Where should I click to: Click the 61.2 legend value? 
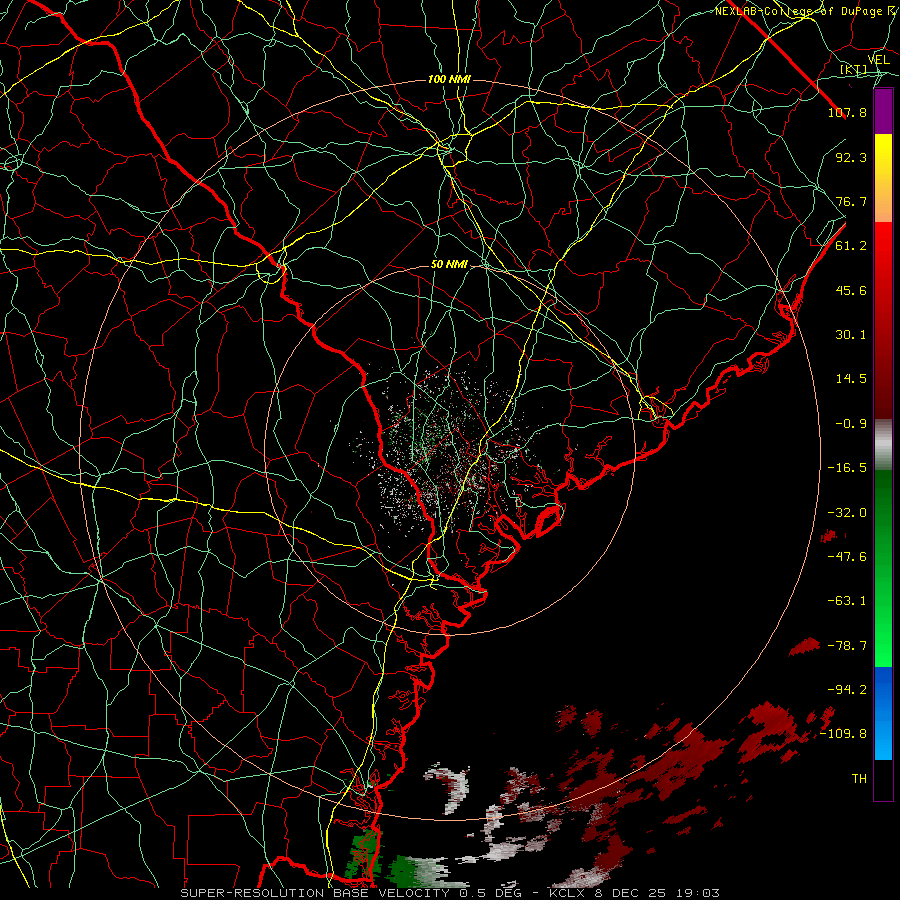coord(851,246)
